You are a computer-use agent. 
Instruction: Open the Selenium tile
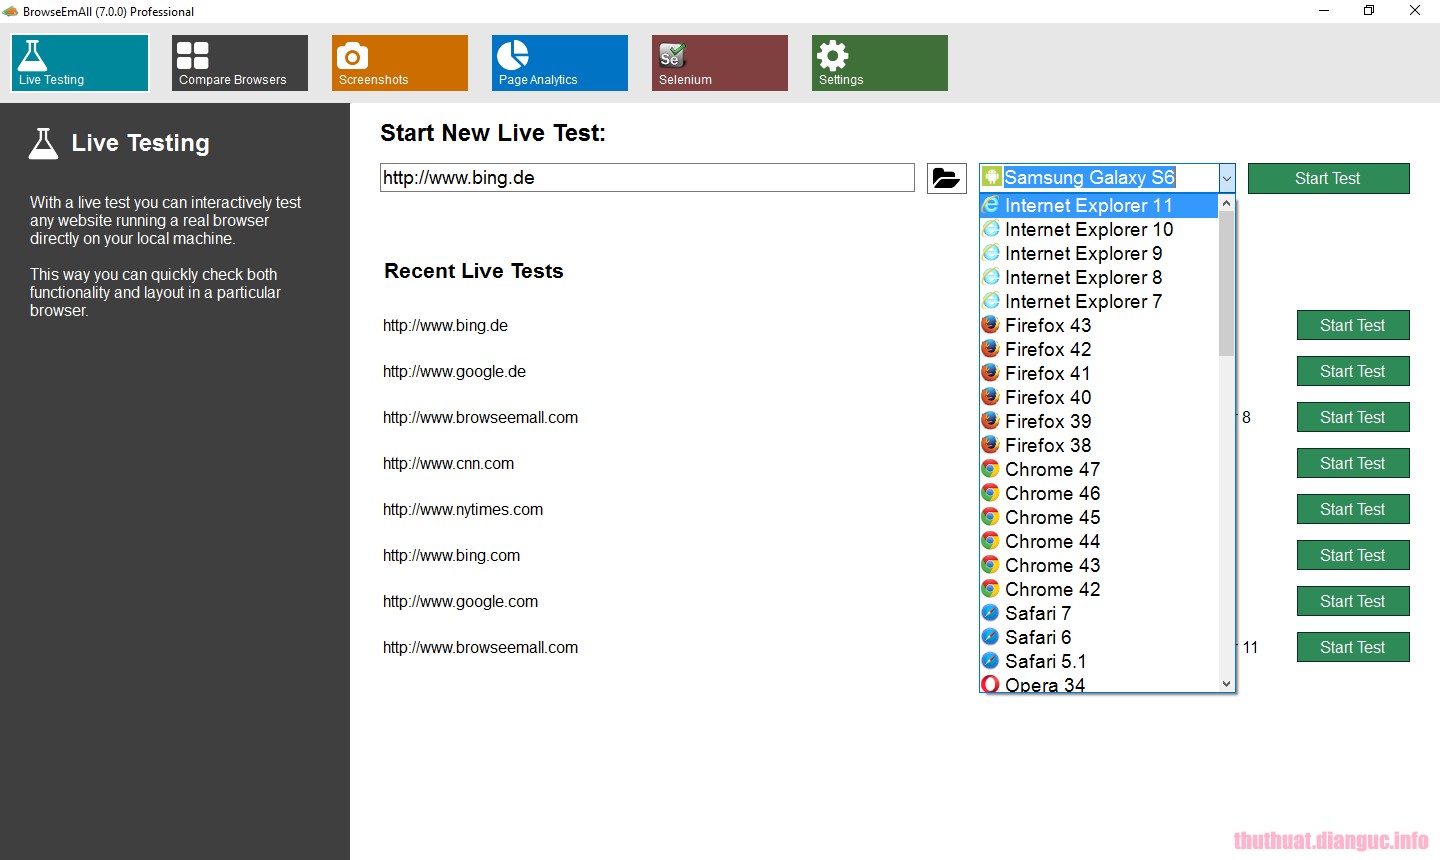coord(720,63)
